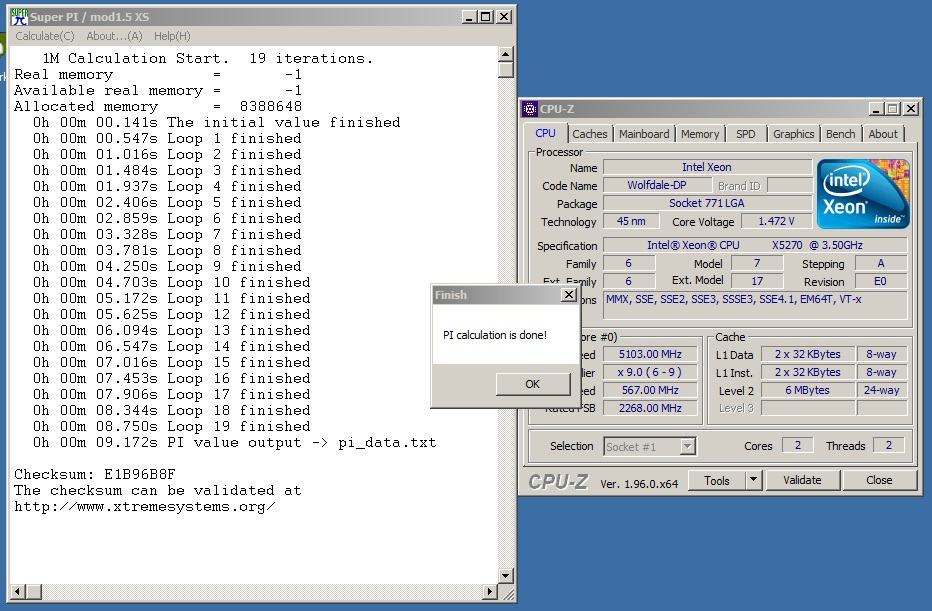Click the Allocated memory = 8388648 line
Image resolution: width=932 pixels, height=611 pixels.
(158, 106)
